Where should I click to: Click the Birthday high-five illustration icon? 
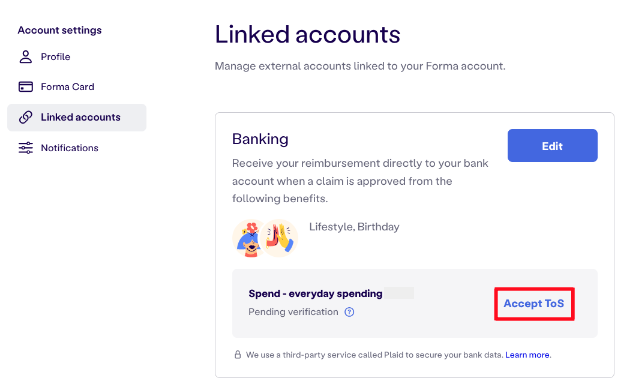[280, 238]
